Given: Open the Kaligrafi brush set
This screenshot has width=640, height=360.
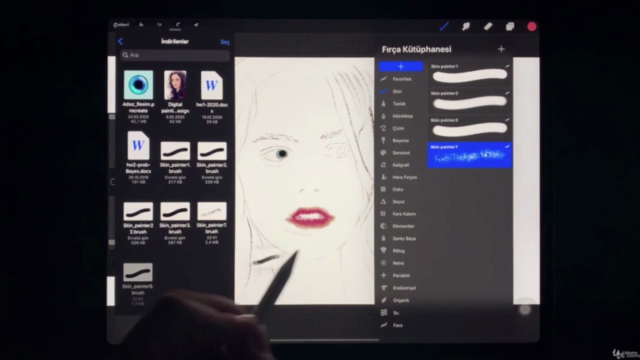Looking at the screenshot, I should click(x=401, y=165).
